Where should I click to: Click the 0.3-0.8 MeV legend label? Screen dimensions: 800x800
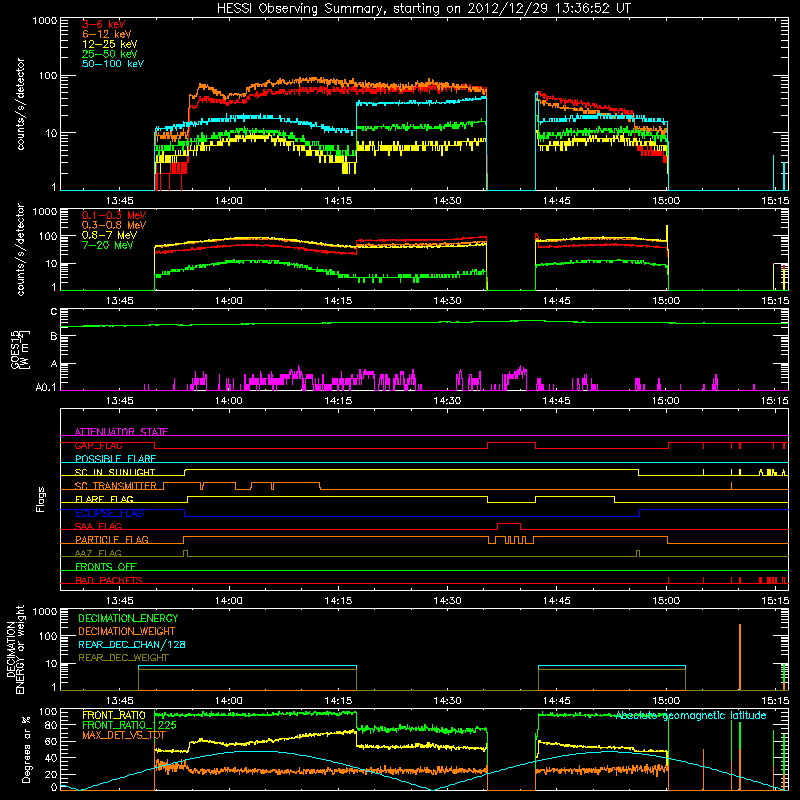click(x=114, y=225)
